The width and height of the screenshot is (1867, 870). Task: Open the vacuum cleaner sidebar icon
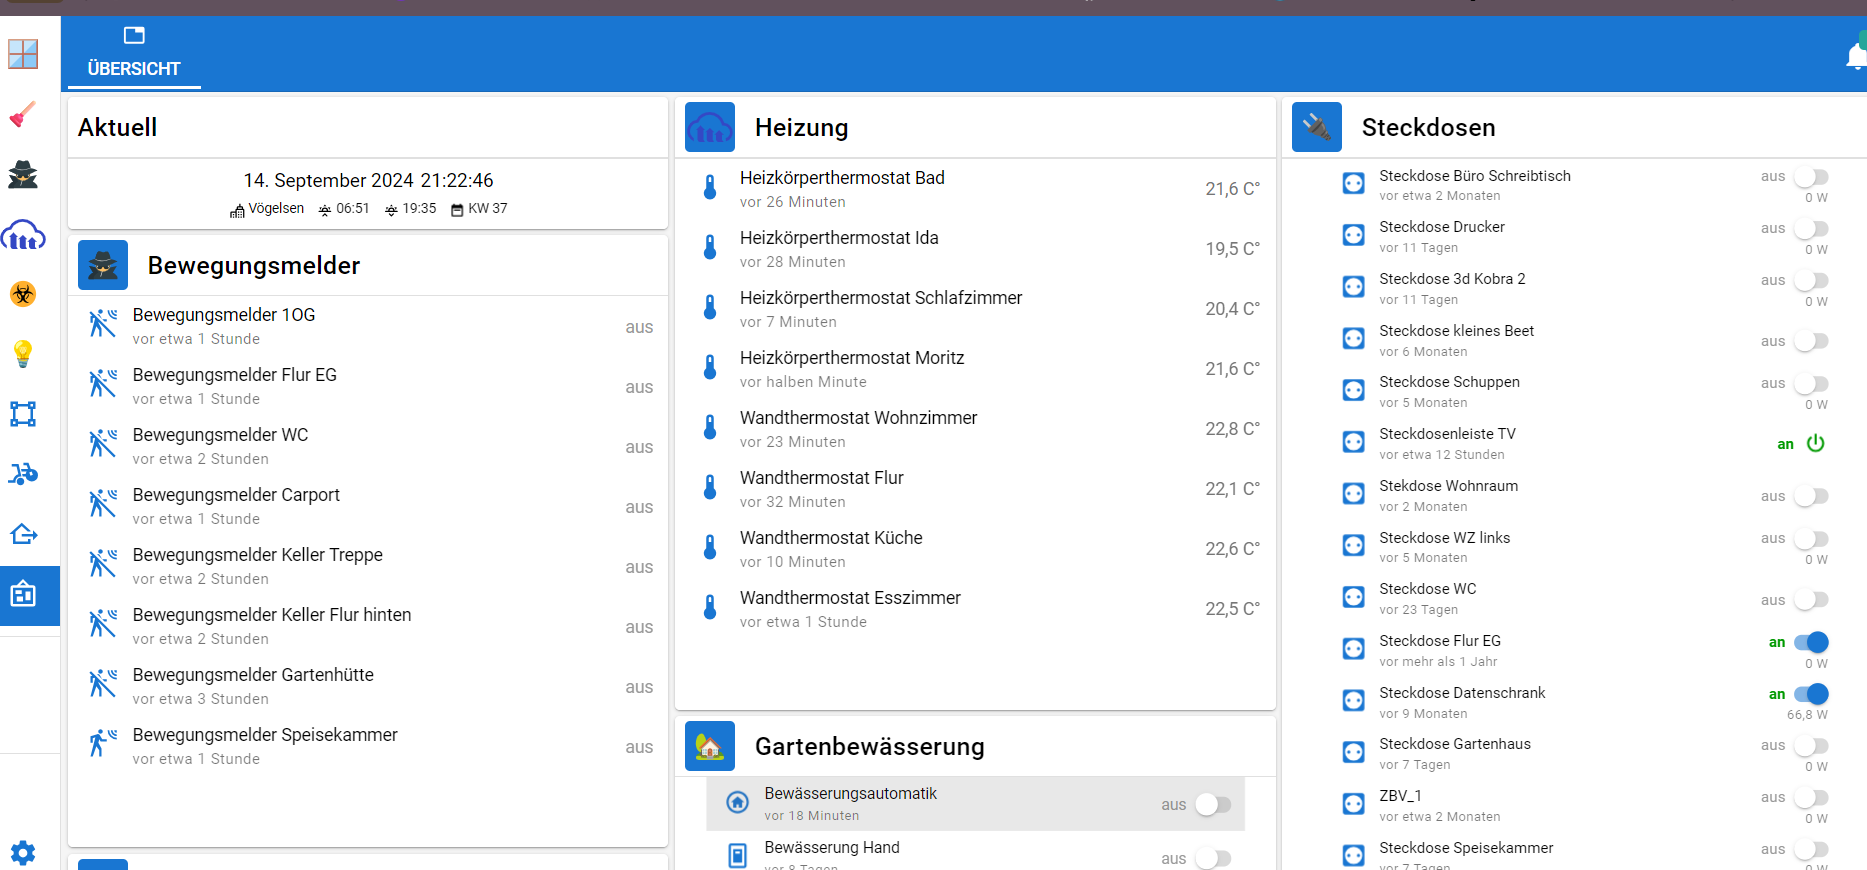(23, 115)
